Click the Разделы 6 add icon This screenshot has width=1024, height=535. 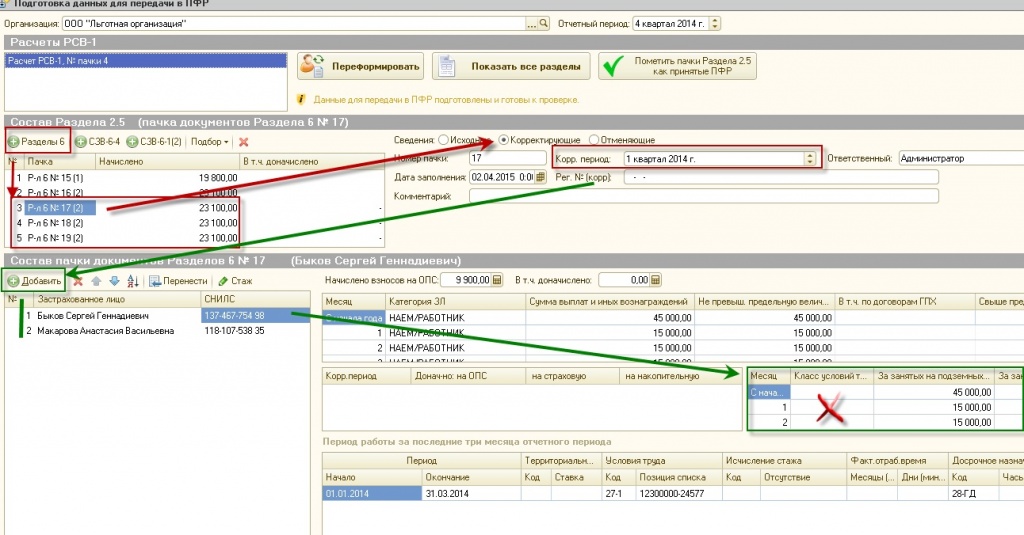(14, 142)
